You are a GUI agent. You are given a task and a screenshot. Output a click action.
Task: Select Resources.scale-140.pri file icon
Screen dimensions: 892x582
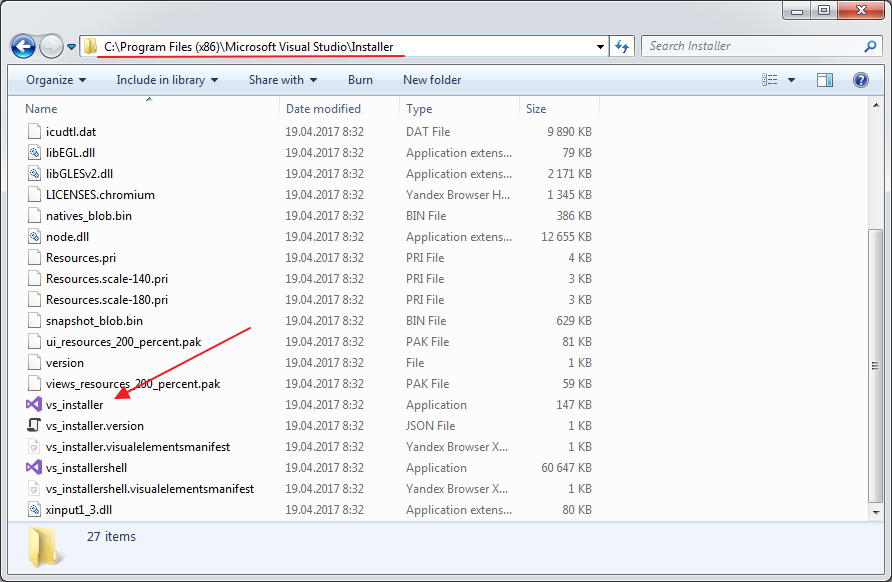click(x=34, y=279)
